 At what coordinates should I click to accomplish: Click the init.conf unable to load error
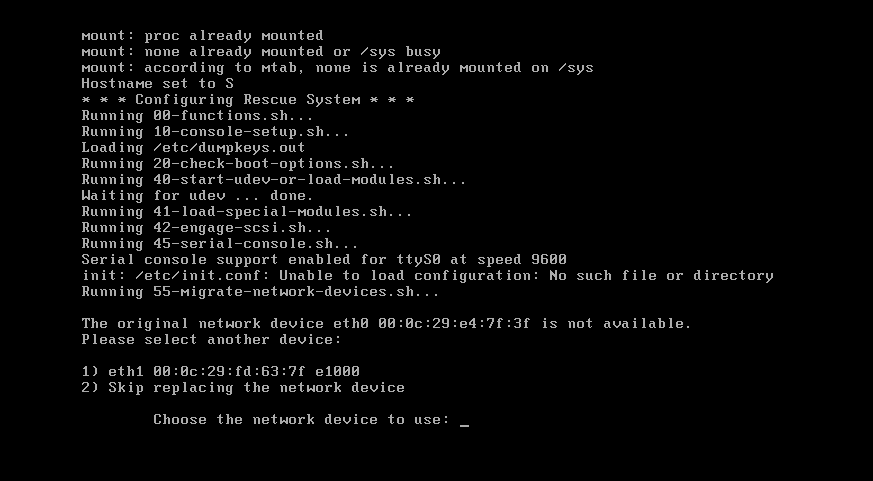click(x=427, y=275)
